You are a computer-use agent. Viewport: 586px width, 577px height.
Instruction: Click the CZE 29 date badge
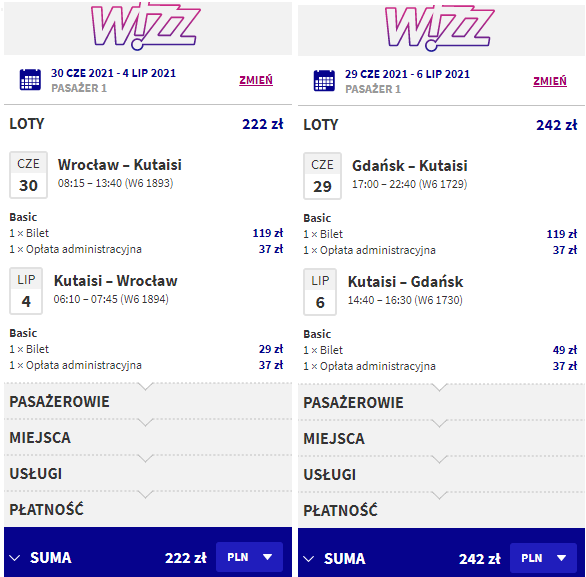322,176
